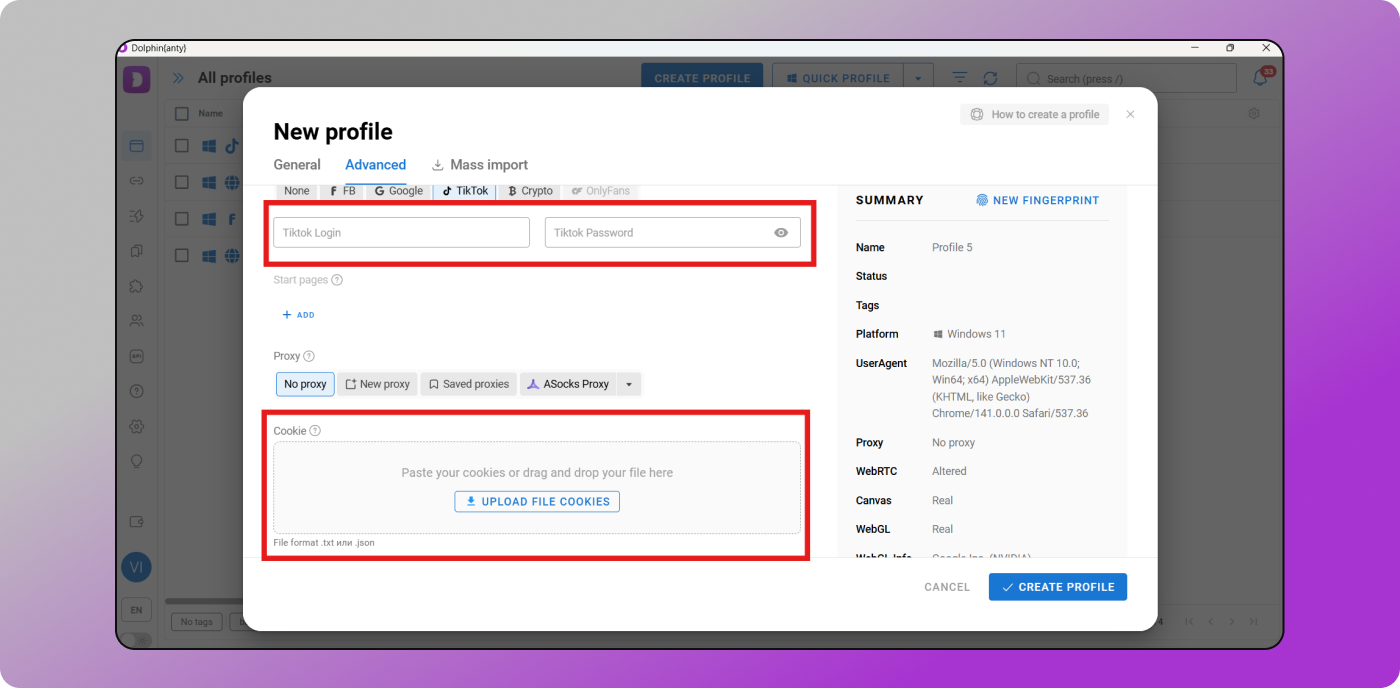This screenshot has height=688, width=1400.
Task: Open the settings gear in left sidebar
Action: pos(137,427)
